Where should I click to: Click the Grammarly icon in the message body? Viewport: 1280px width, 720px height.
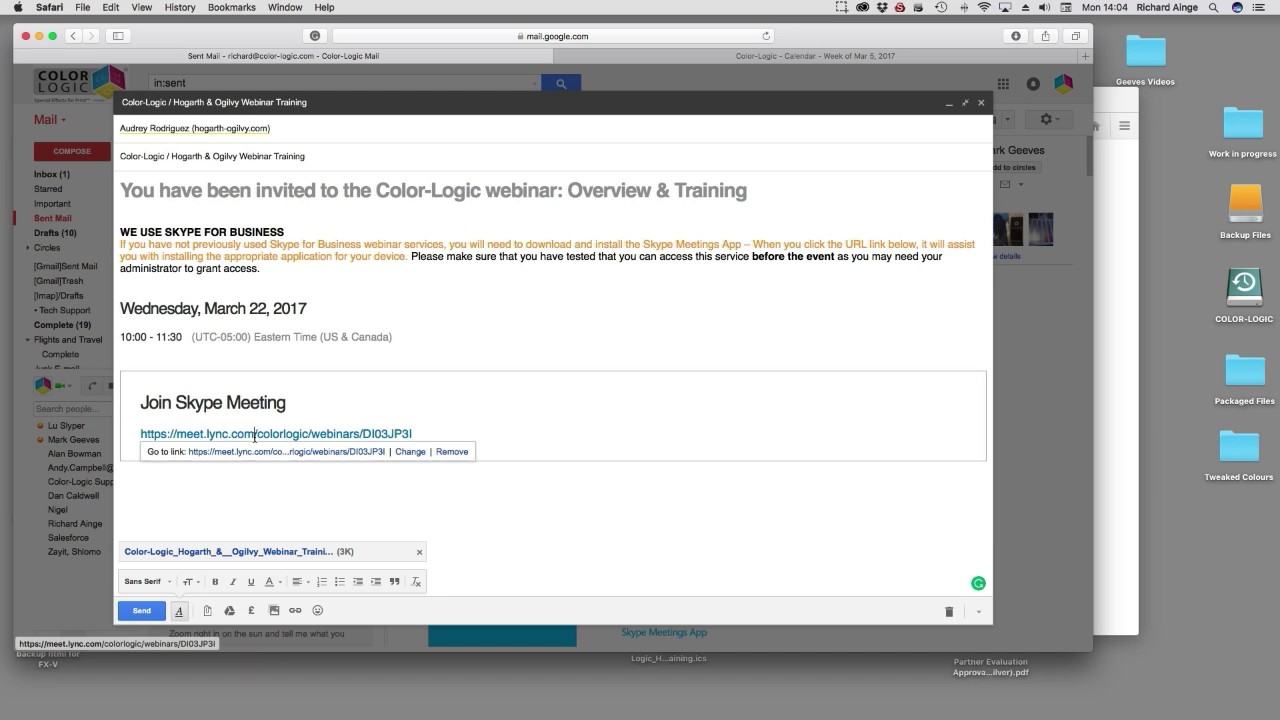point(978,583)
